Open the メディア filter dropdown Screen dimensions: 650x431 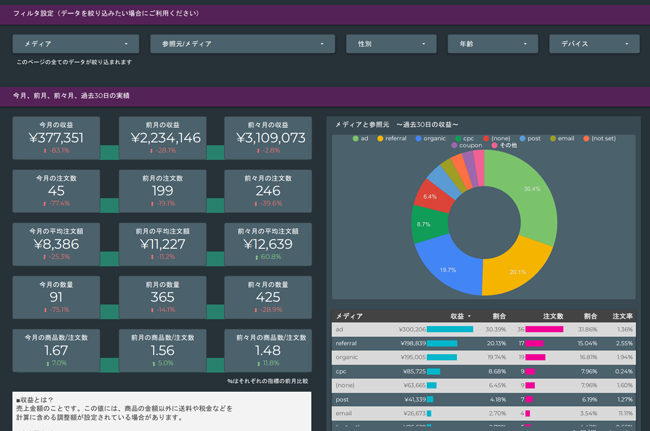click(76, 44)
